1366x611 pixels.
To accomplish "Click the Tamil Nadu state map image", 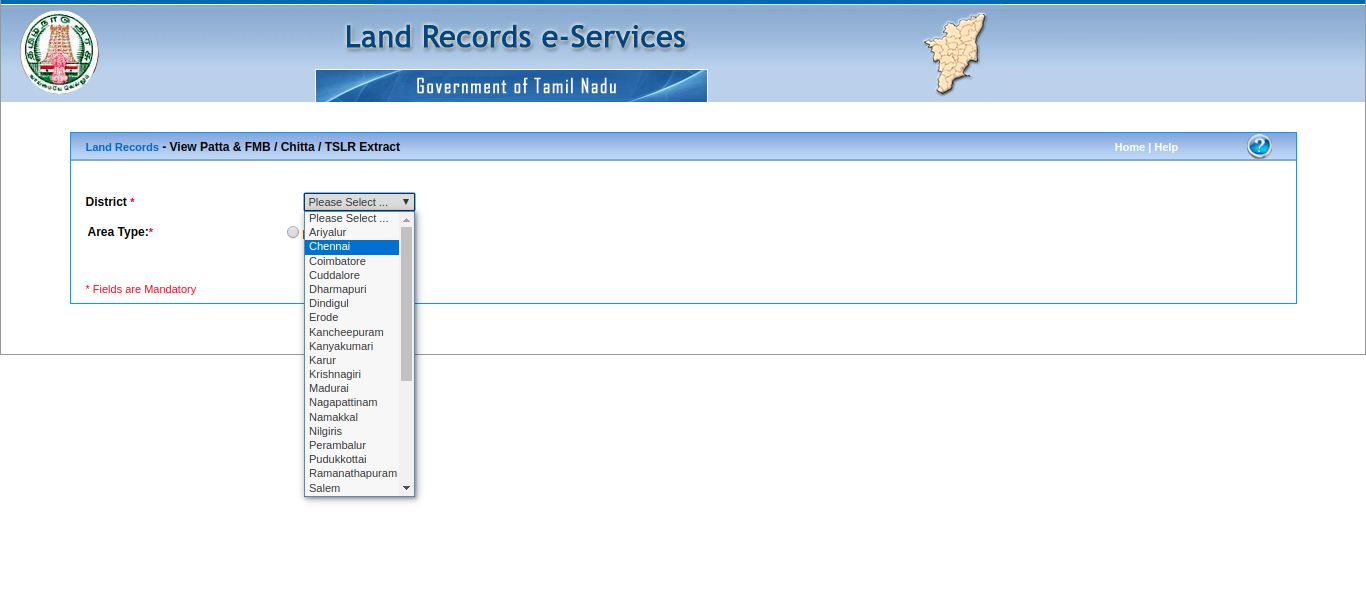I will 956,53.
